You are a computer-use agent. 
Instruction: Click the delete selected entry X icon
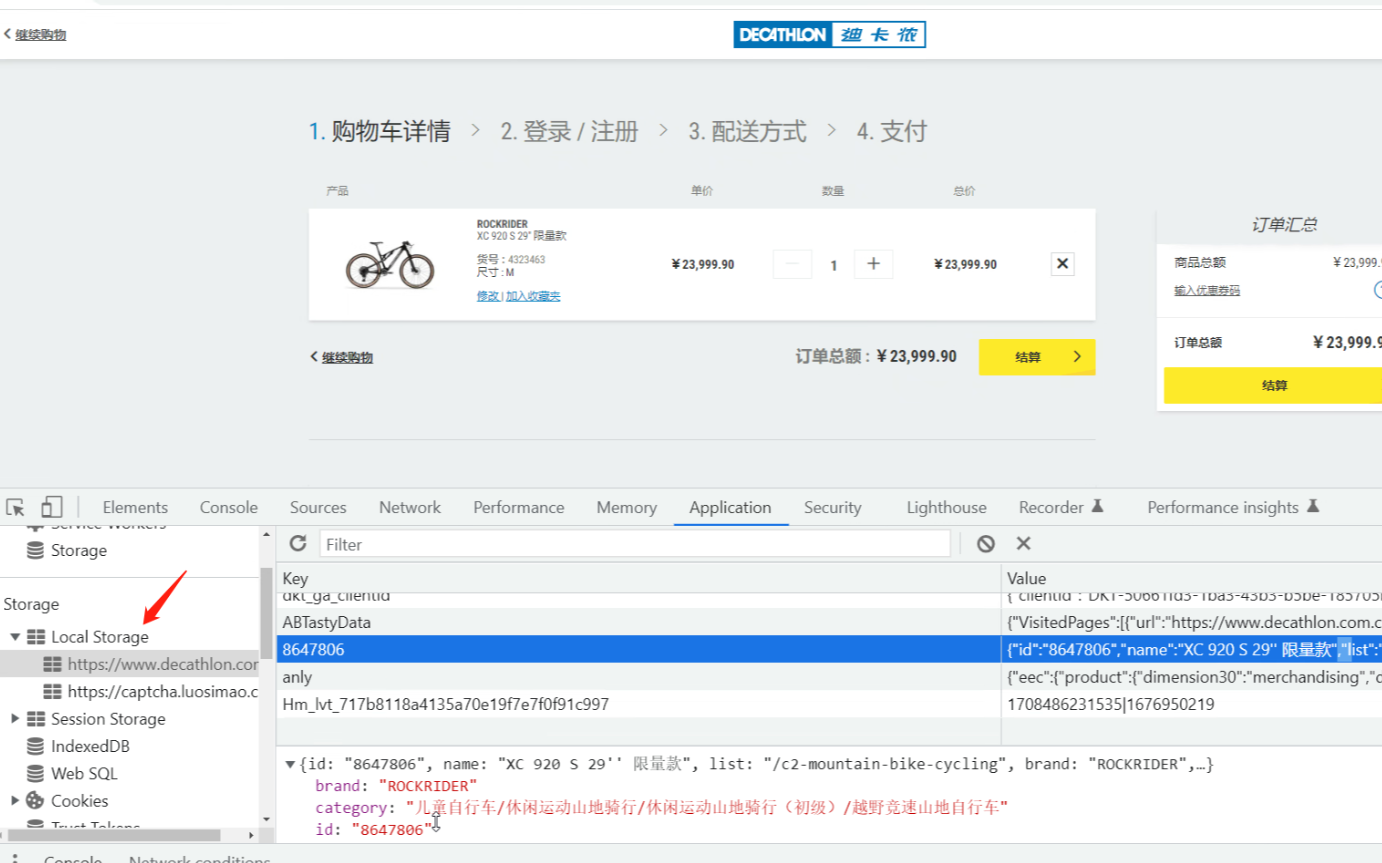click(x=1023, y=543)
